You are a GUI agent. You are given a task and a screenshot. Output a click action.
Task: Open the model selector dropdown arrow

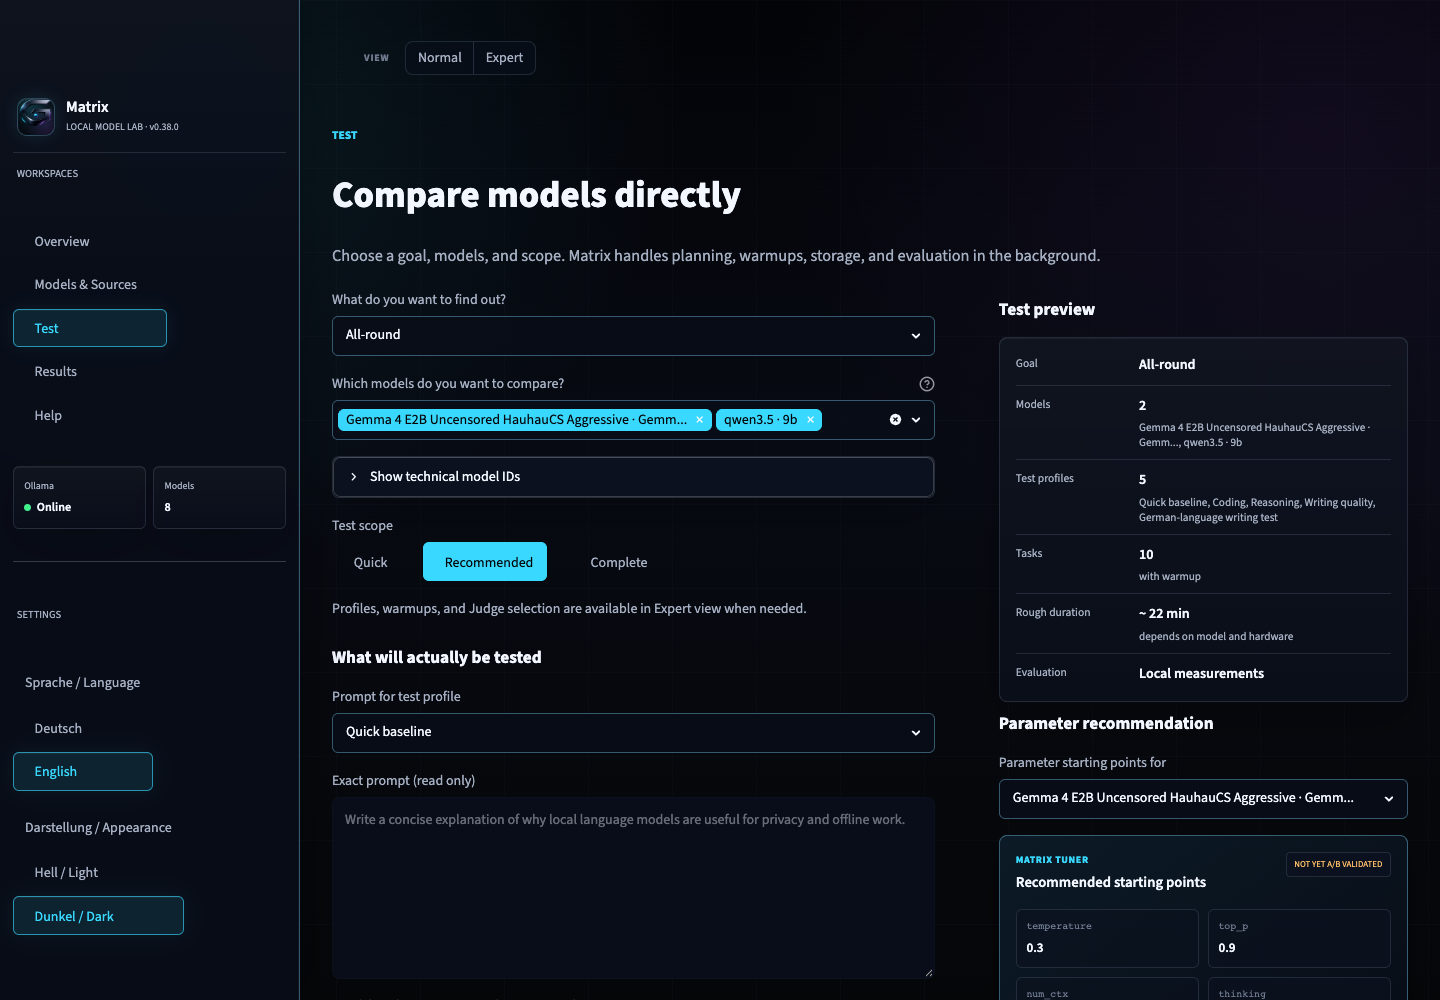[916, 420]
